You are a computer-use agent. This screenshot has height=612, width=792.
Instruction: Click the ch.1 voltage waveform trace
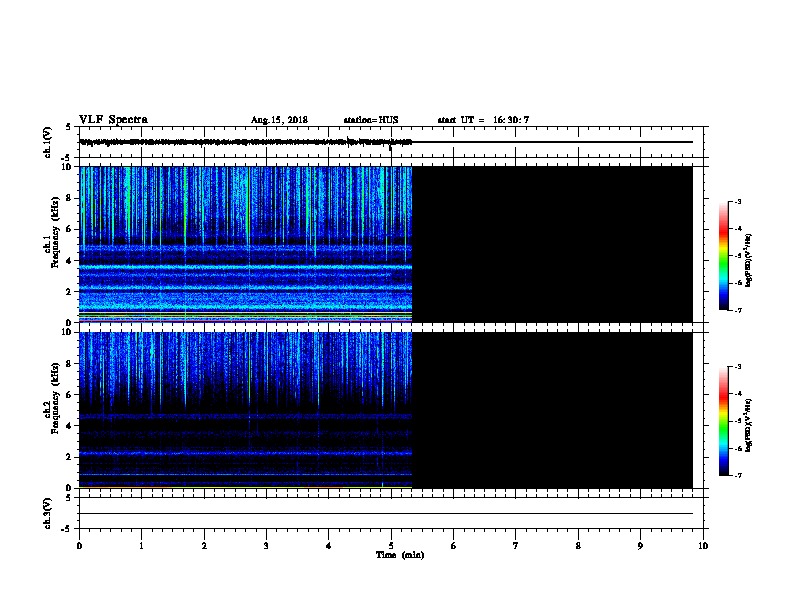[x=245, y=142]
